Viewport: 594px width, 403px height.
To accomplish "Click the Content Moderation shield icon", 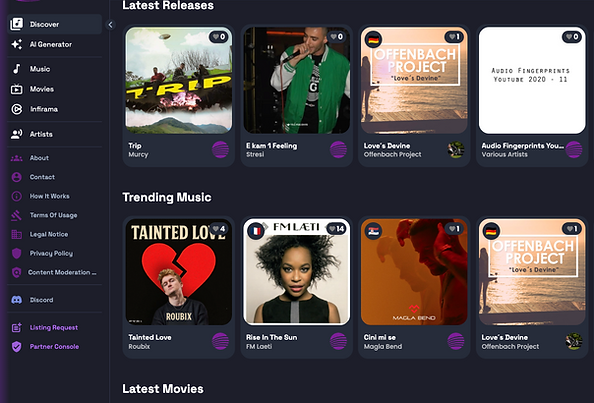I will click(x=16, y=272).
